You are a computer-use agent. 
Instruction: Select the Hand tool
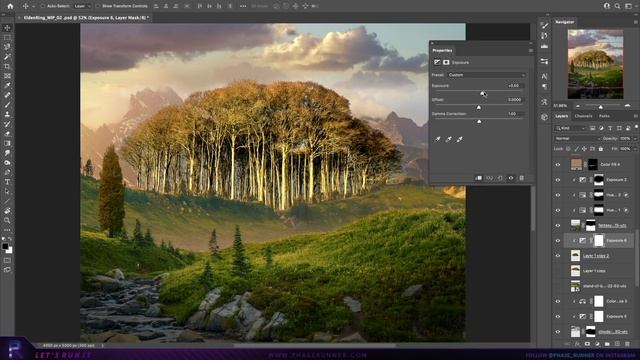tap(7, 211)
